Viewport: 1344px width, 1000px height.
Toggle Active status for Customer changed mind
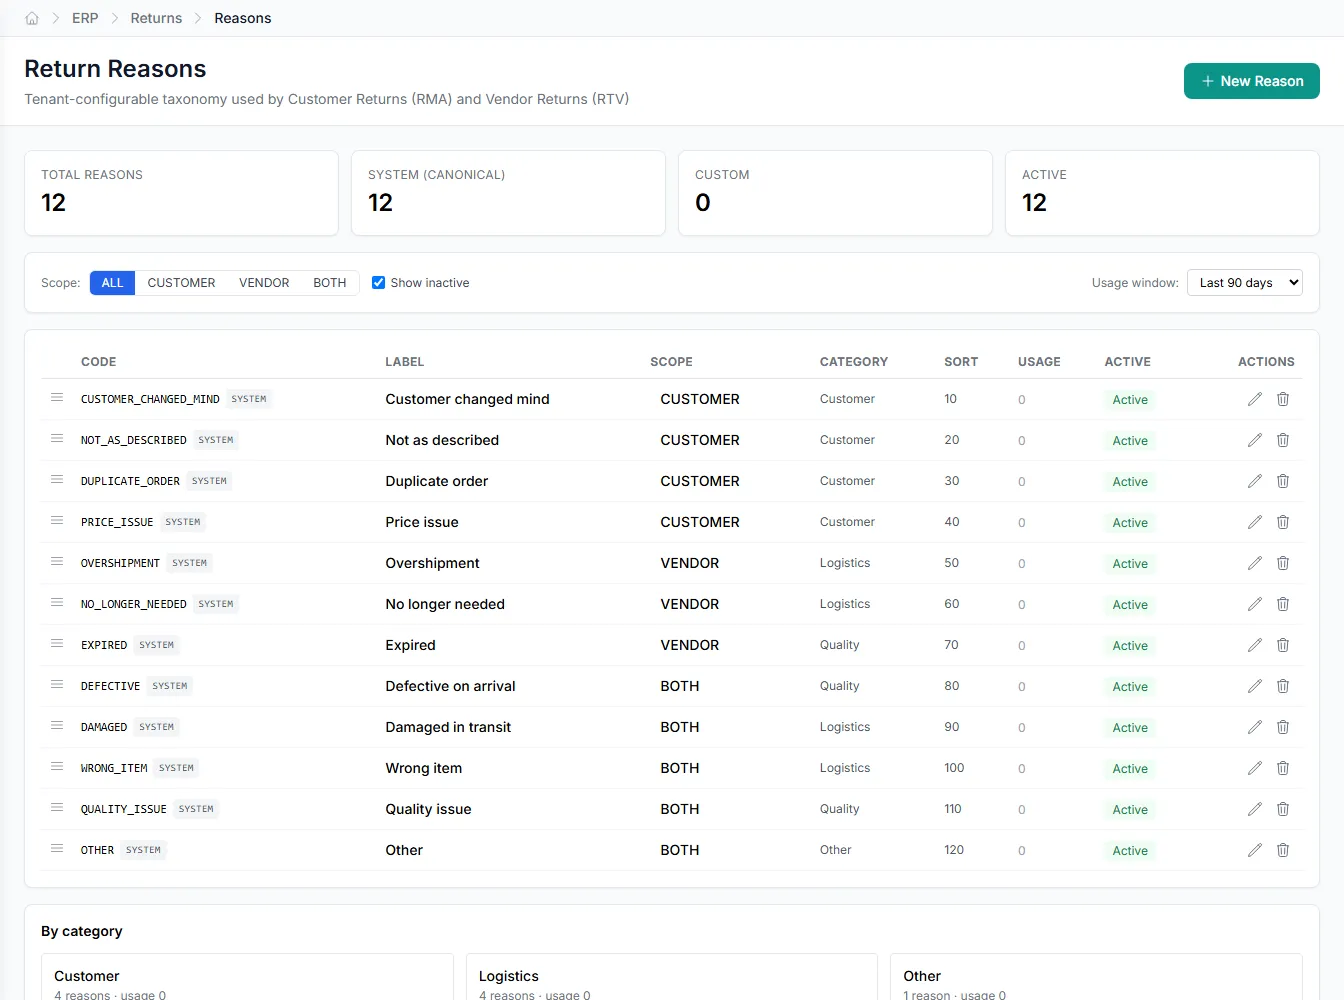(1130, 400)
